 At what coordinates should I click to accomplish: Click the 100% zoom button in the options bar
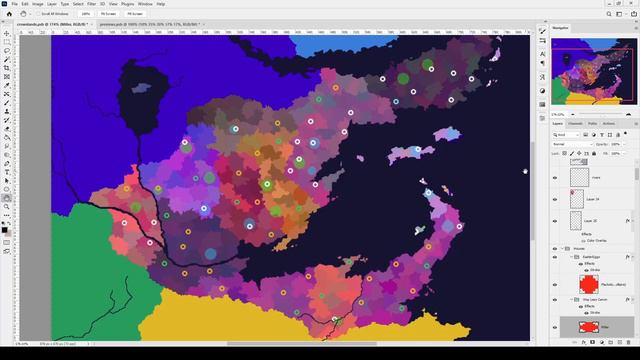(85, 14)
